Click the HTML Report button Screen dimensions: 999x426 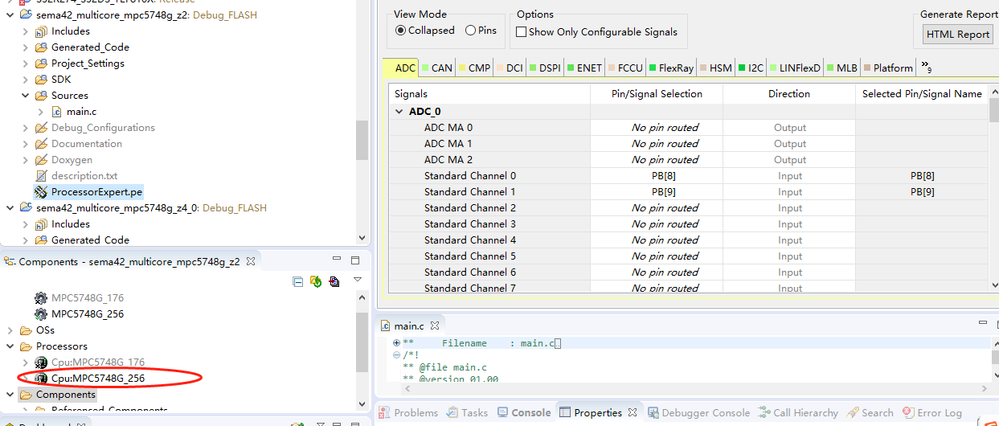click(958, 34)
